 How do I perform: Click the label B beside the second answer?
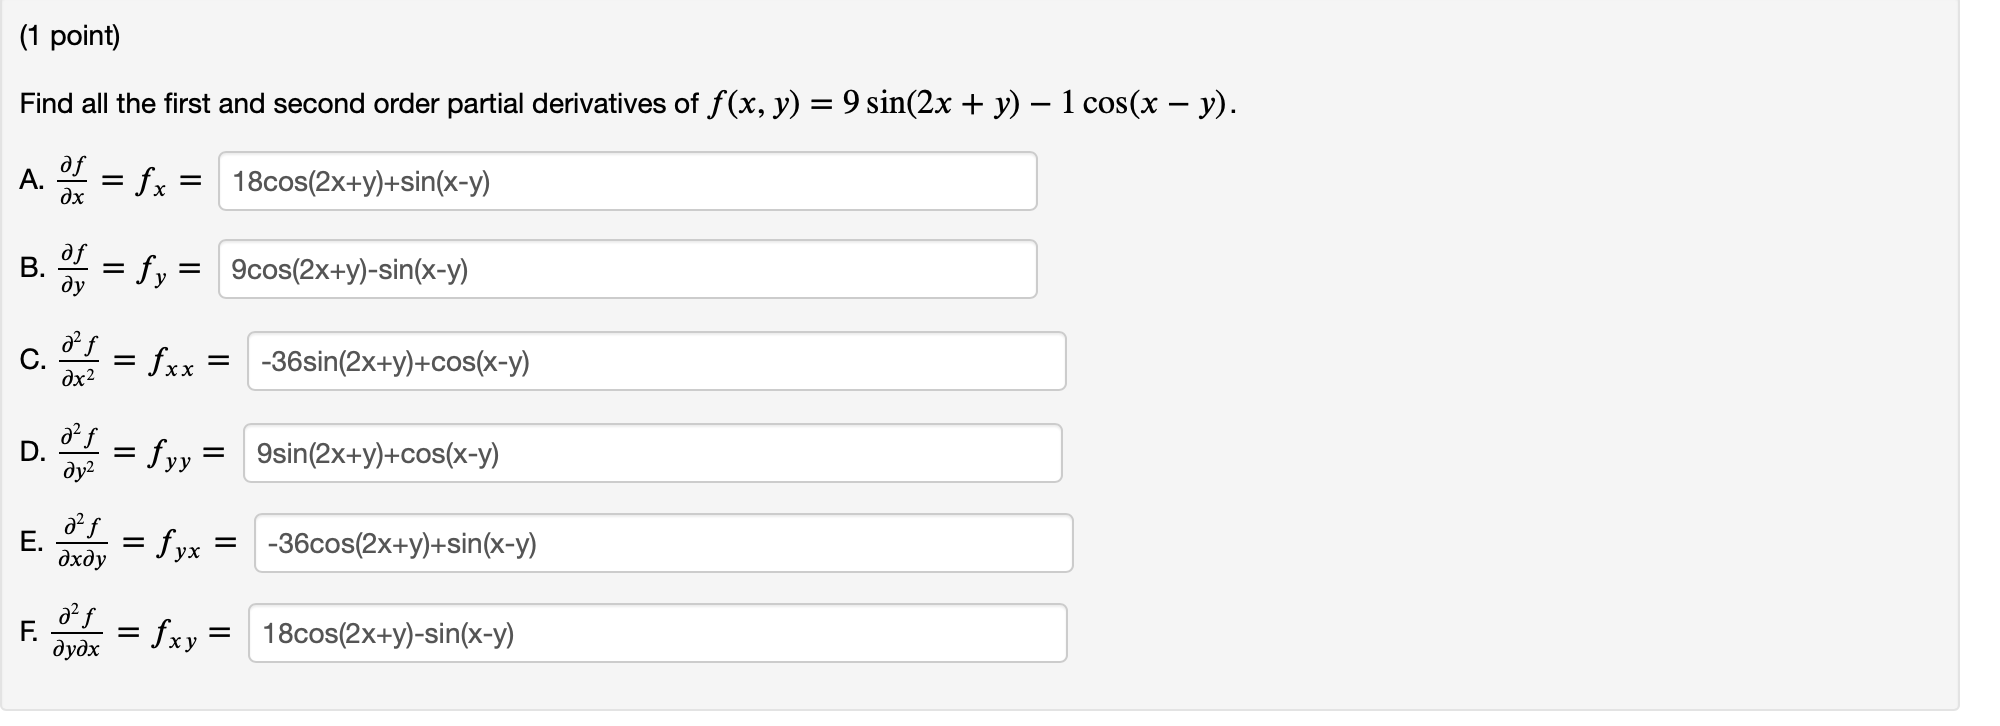[30, 269]
